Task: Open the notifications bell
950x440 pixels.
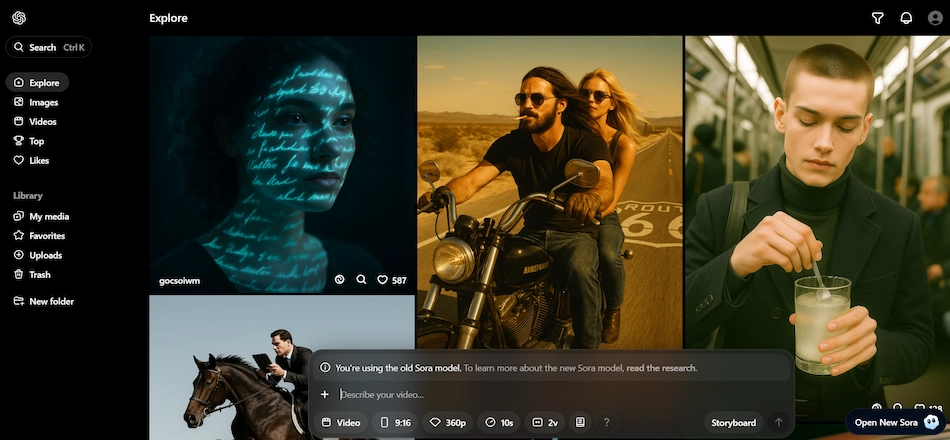Action: tap(906, 18)
